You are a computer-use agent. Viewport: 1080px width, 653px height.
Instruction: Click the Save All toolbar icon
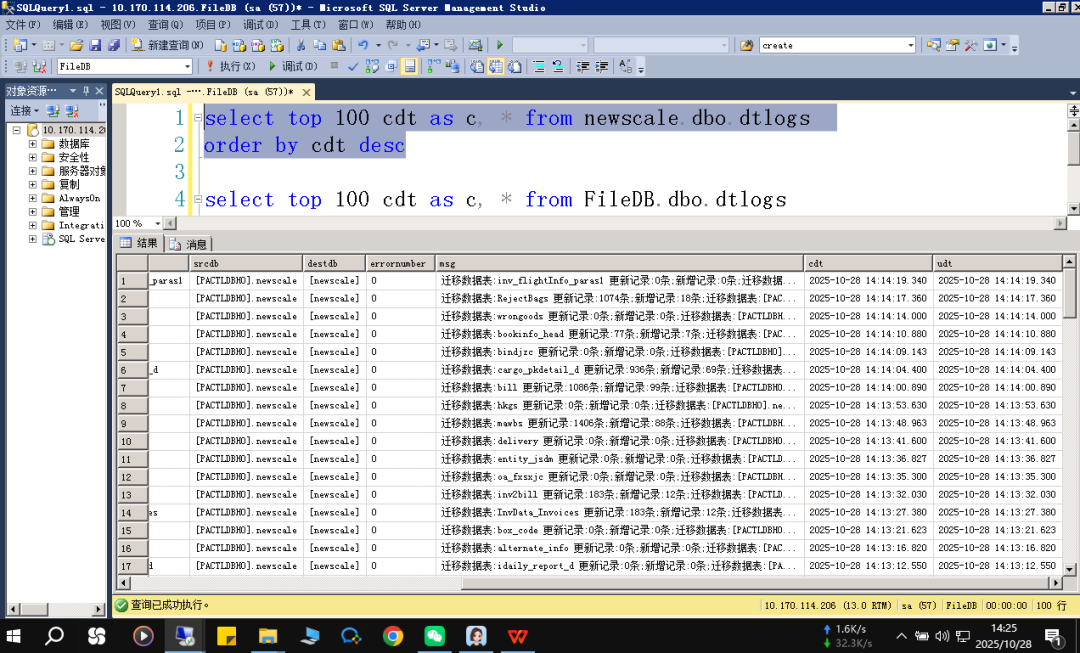pyautogui.click(x=114, y=45)
